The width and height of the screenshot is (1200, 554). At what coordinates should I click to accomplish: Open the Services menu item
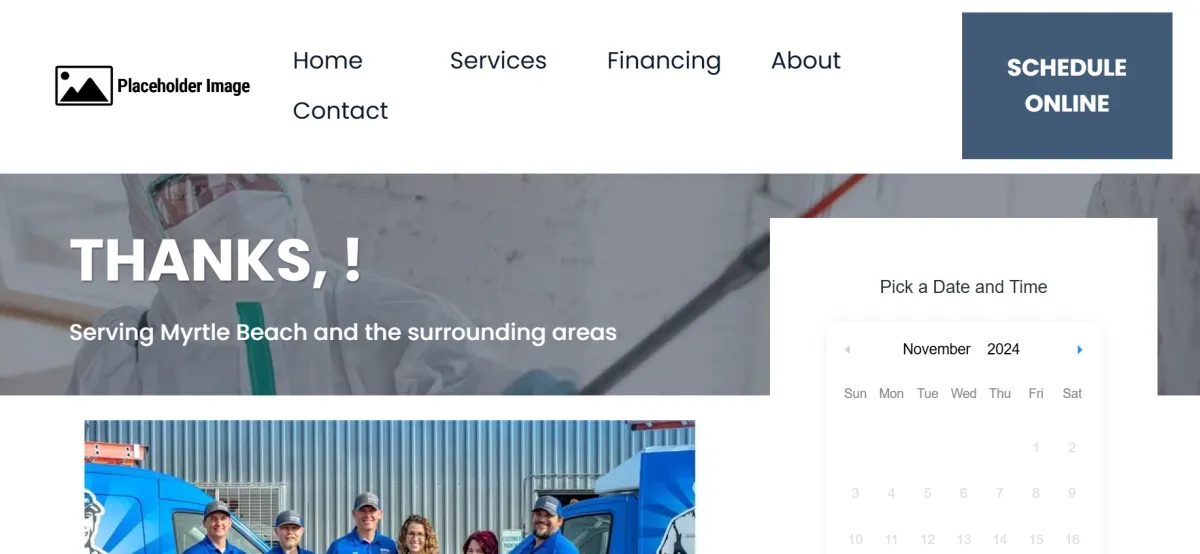point(498,61)
